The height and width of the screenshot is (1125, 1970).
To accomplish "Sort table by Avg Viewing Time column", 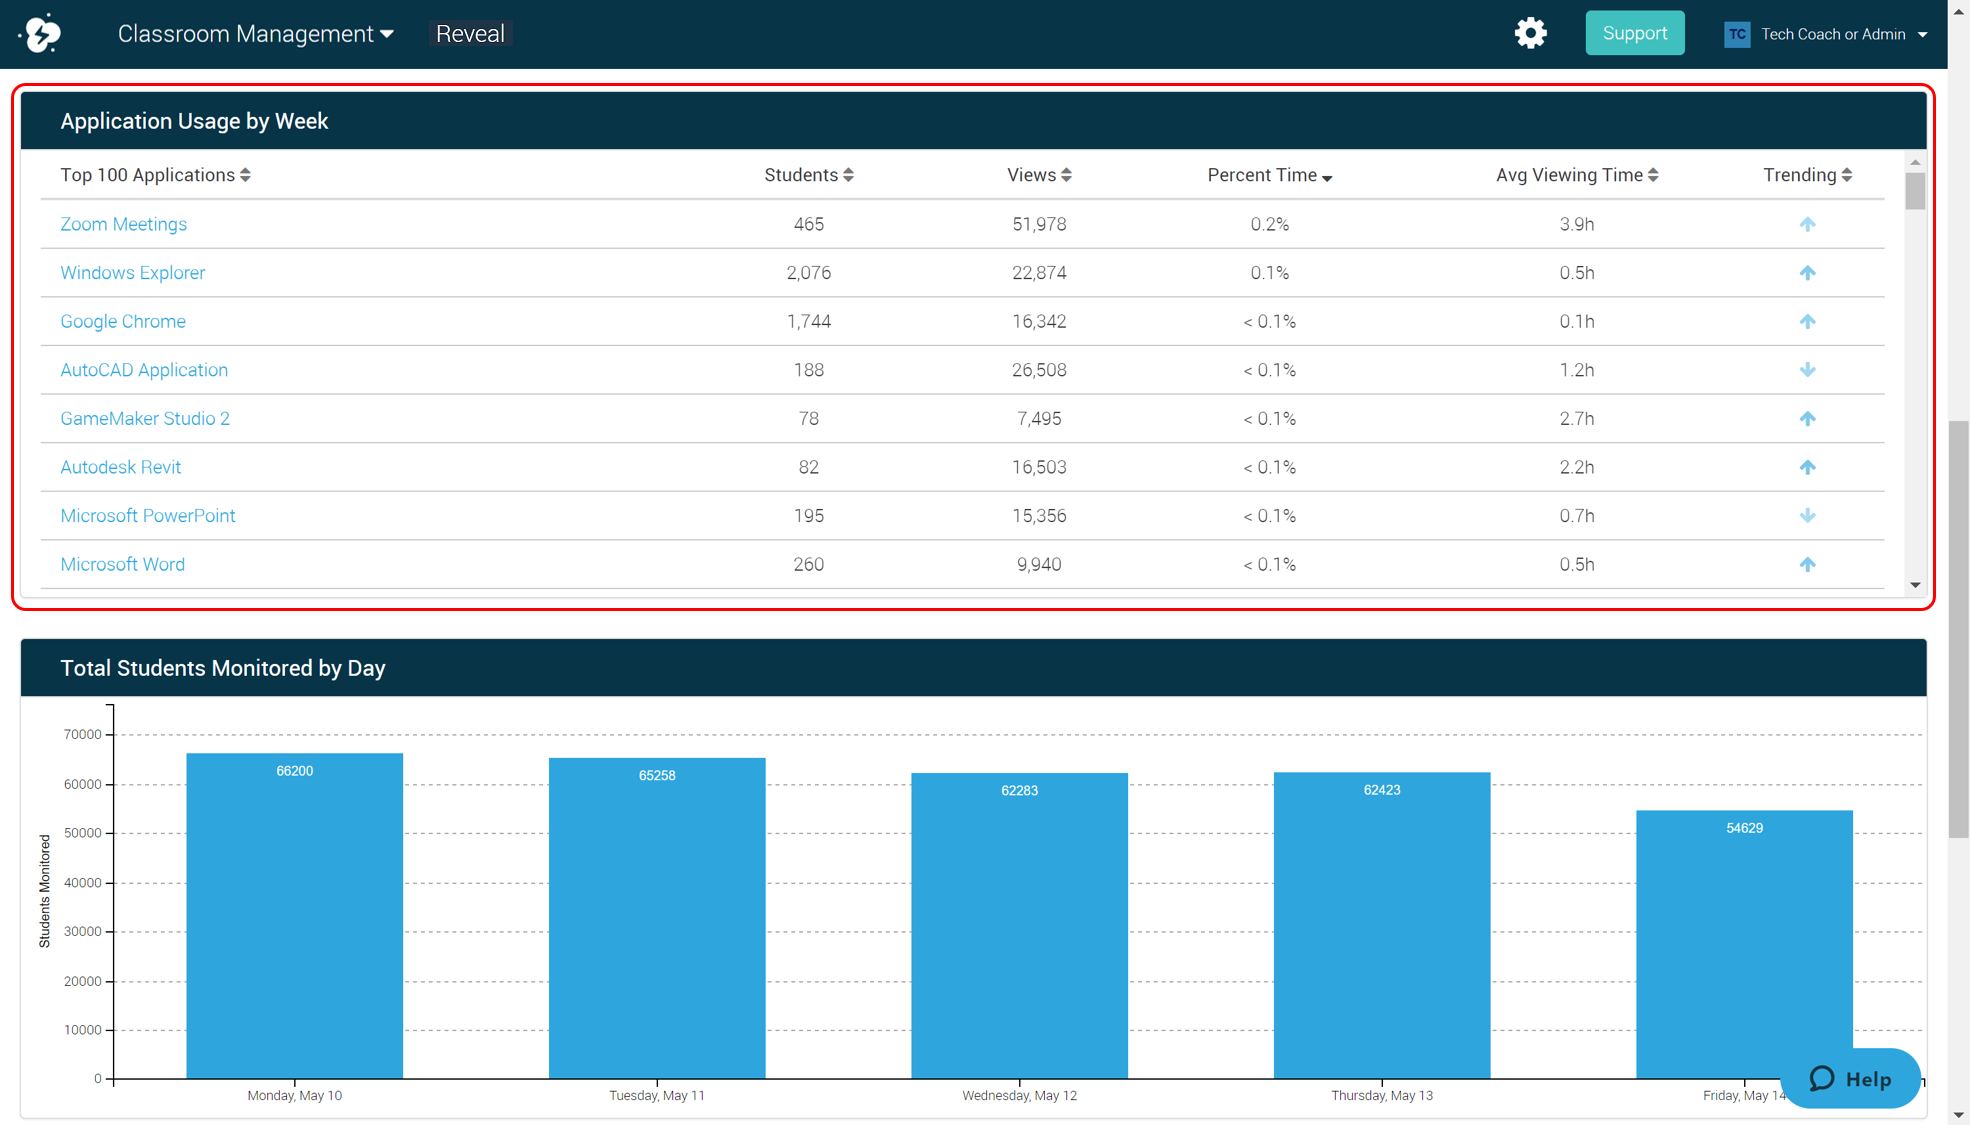I will click(1577, 175).
